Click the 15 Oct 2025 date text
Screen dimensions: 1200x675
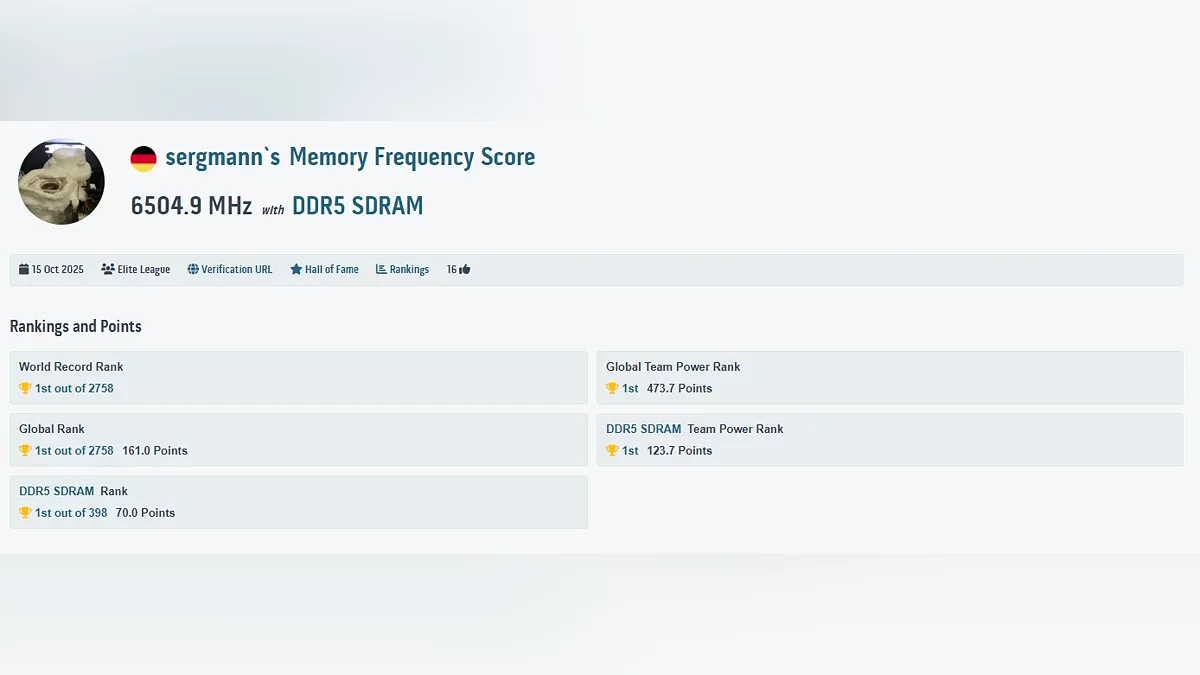58,270
